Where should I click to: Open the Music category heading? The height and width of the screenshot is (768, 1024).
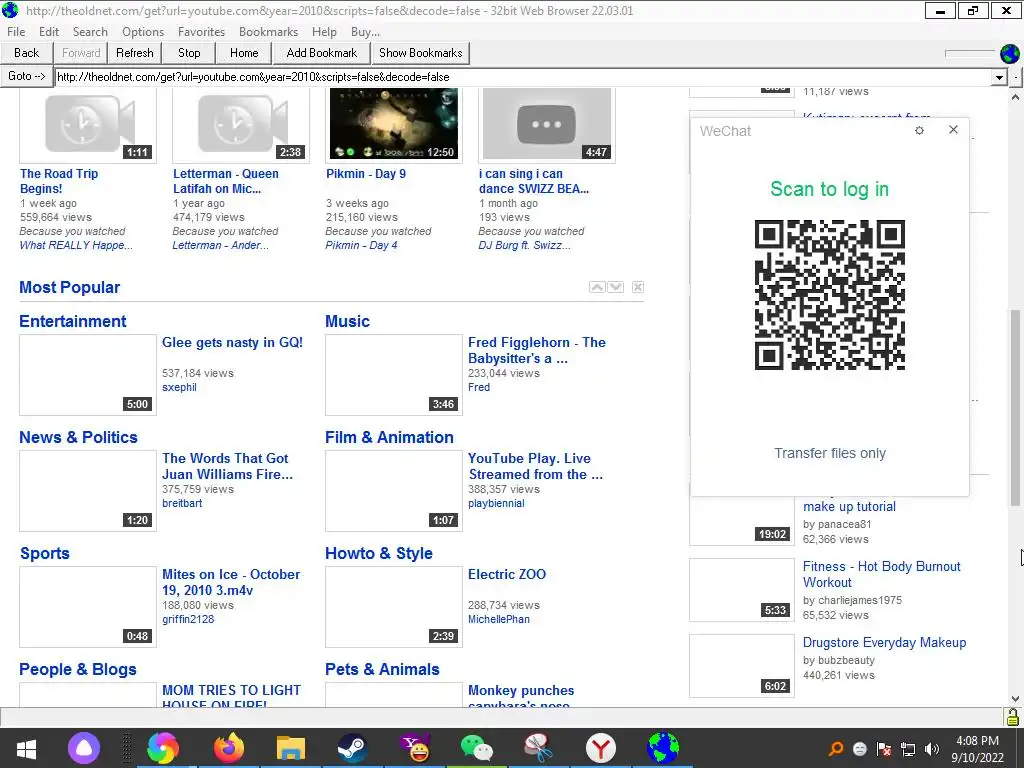(347, 321)
